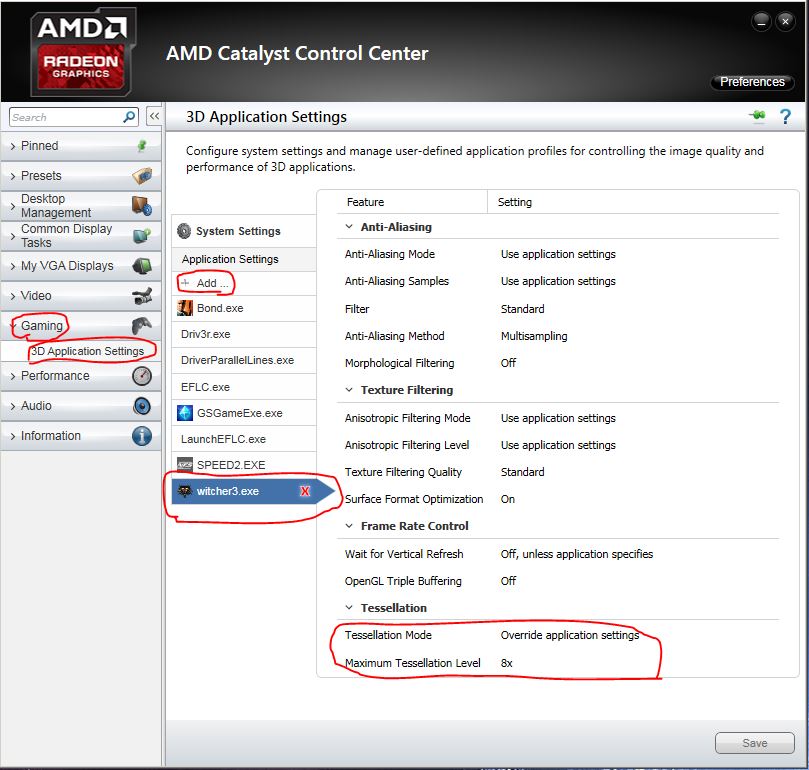809x770 pixels.
Task: Expand the Video section
Action: point(13,296)
